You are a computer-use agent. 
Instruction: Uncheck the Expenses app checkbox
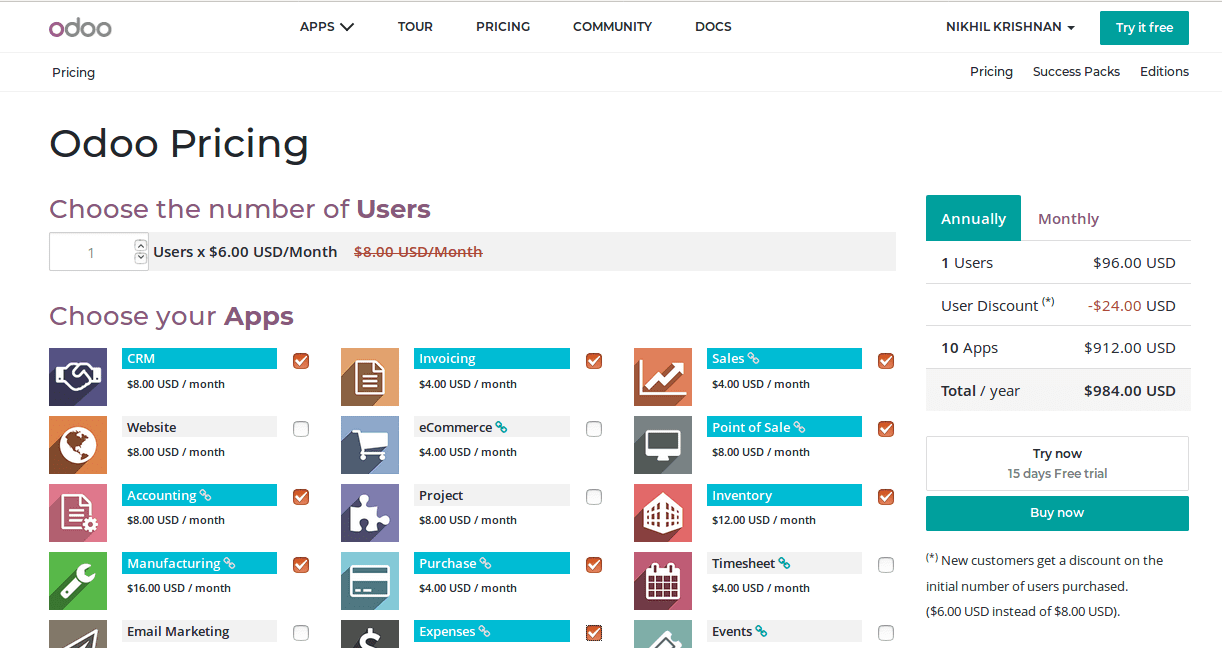pyautogui.click(x=594, y=633)
